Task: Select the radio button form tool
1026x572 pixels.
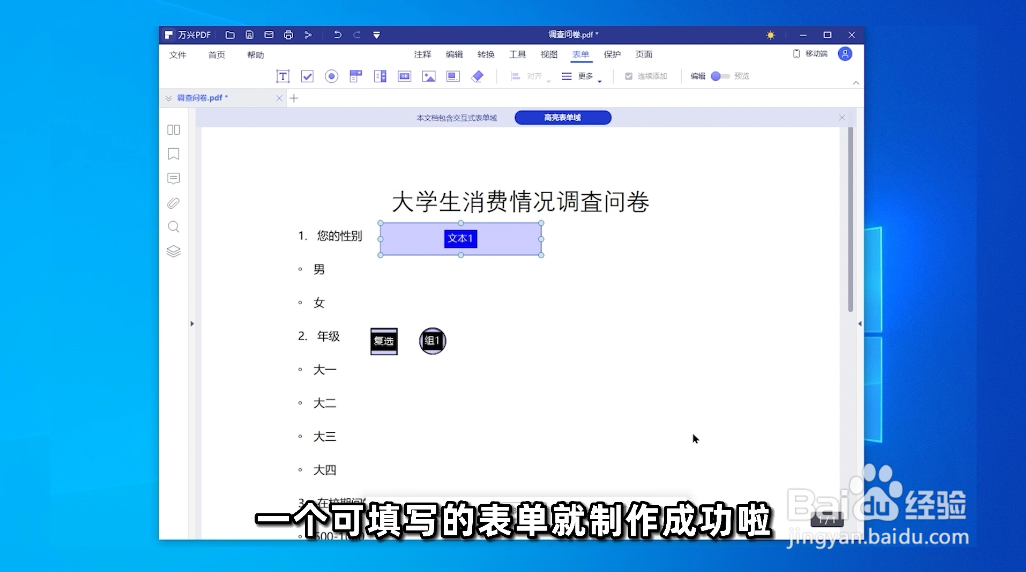Action: pos(332,77)
